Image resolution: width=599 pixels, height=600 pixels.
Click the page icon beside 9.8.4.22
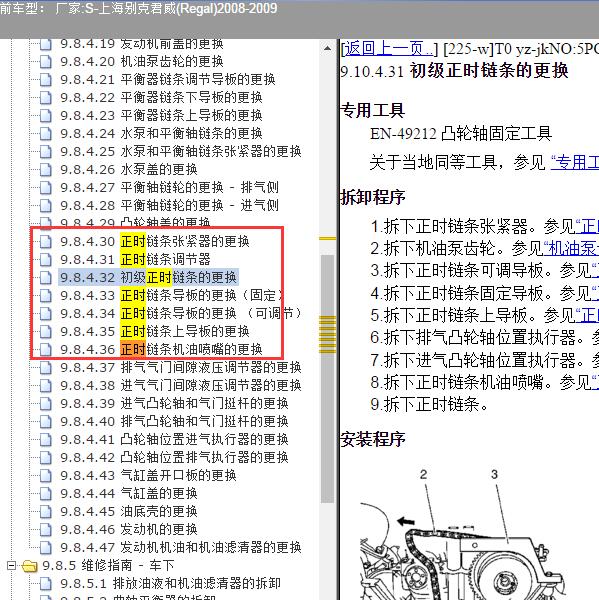click(46, 98)
